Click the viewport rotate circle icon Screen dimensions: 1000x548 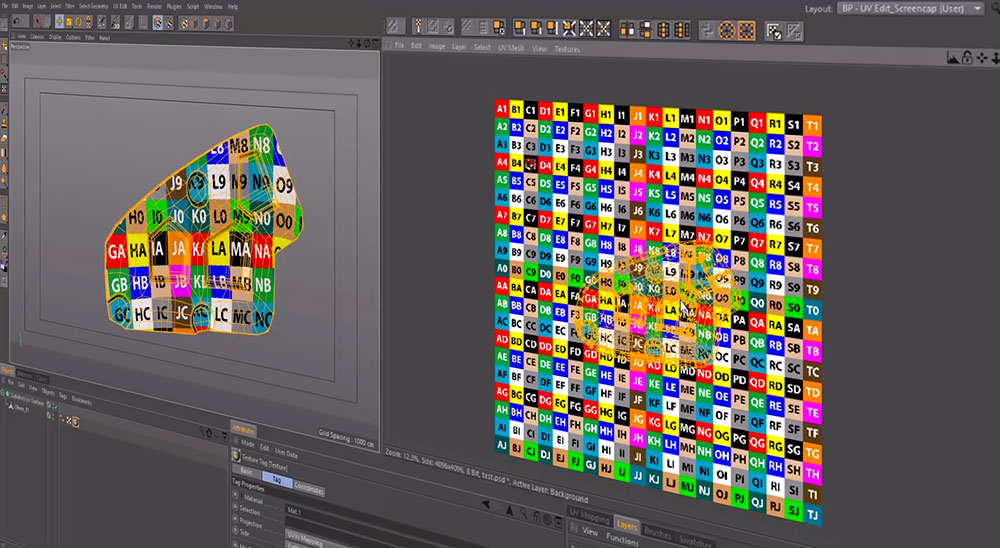[367, 43]
